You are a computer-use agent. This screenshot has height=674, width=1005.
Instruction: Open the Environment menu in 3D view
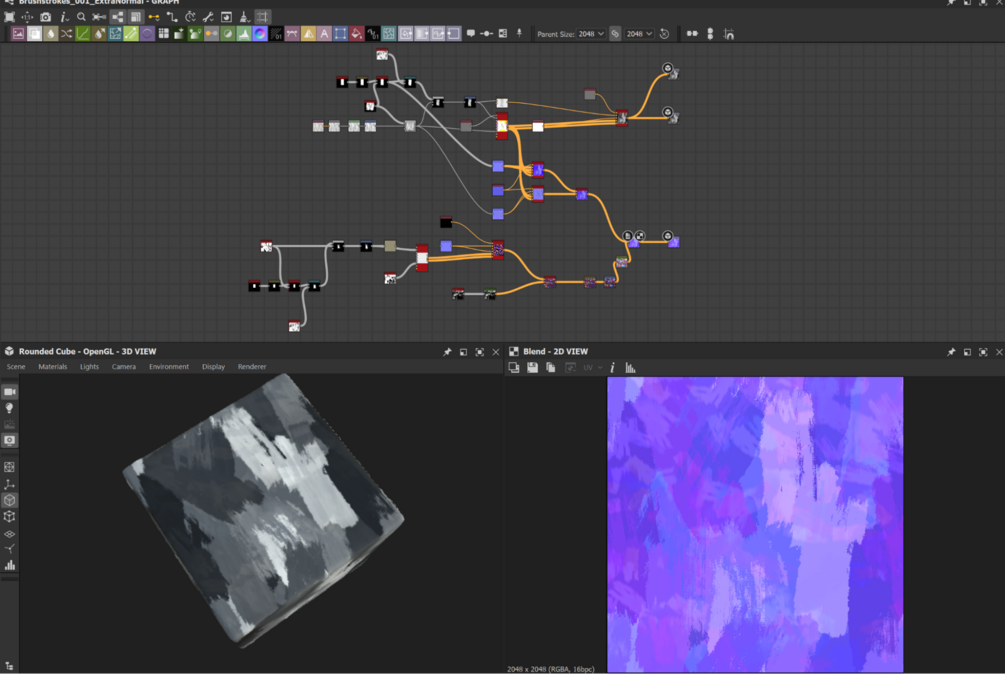[169, 366]
